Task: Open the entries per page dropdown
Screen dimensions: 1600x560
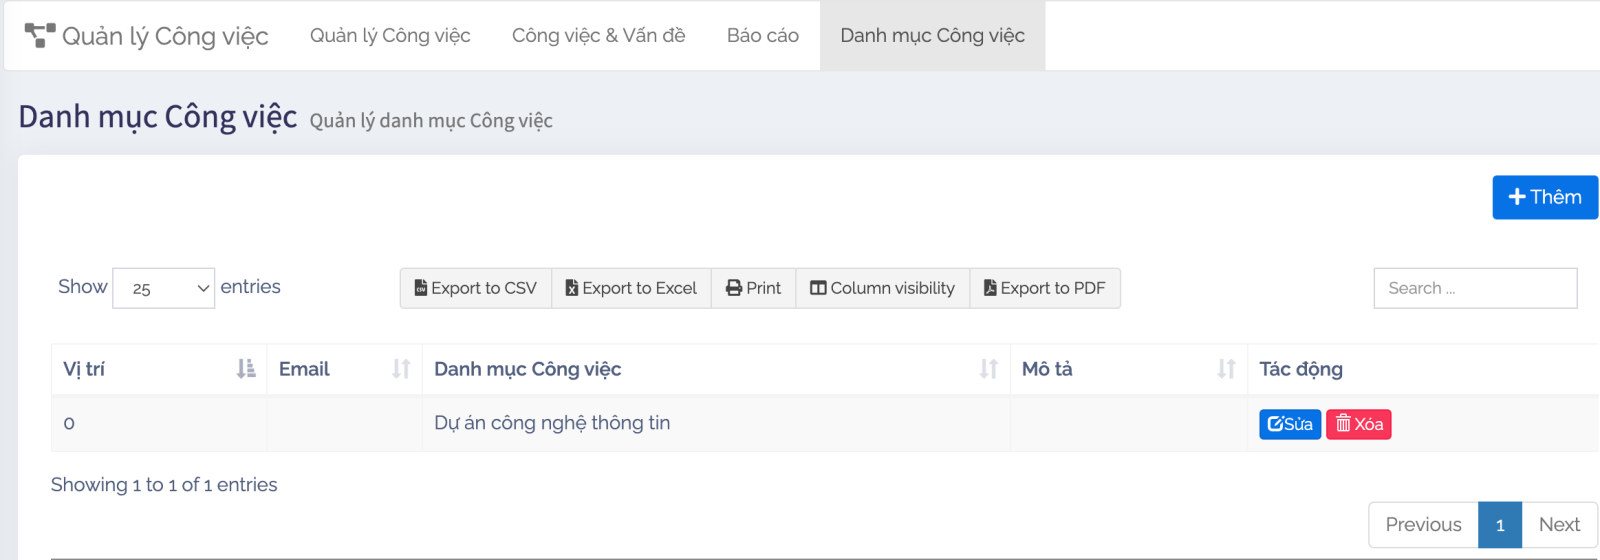Action: [x=164, y=288]
